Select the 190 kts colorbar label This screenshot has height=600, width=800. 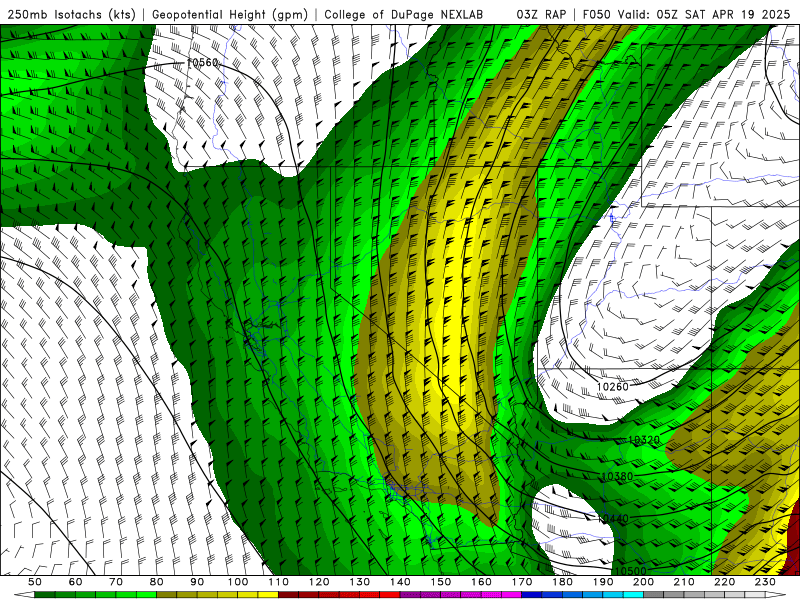point(603,582)
